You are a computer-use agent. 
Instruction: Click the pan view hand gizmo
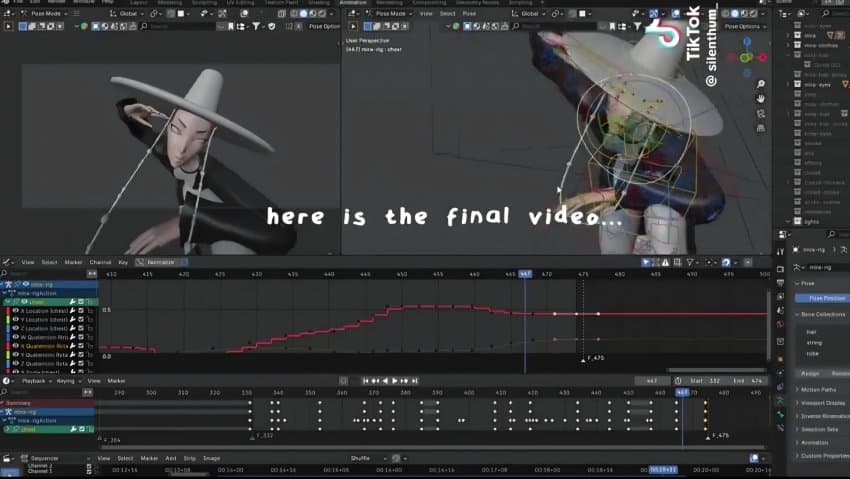coord(761,98)
